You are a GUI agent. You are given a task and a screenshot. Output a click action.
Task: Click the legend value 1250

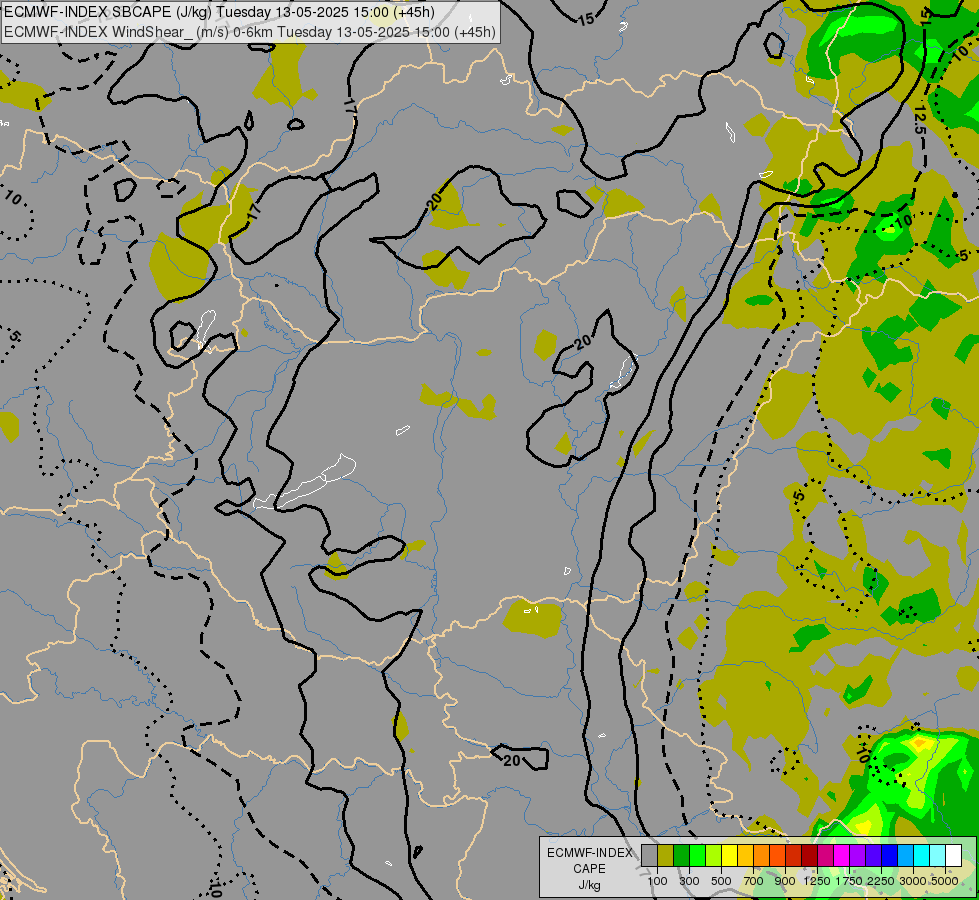click(x=817, y=881)
